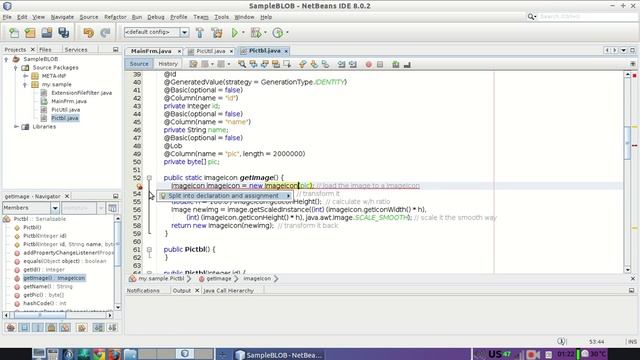Click the Source view button
Image resolution: width=640 pixels, height=360 pixels.
click(139, 64)
